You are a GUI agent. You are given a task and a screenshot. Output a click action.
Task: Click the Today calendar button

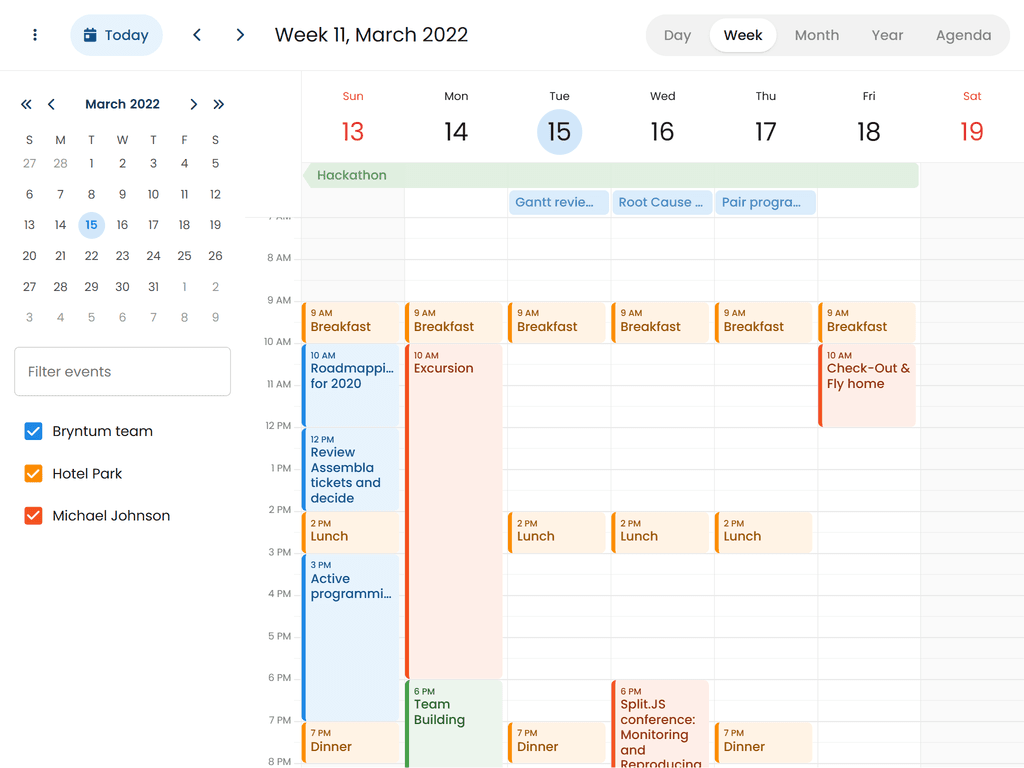116,35
